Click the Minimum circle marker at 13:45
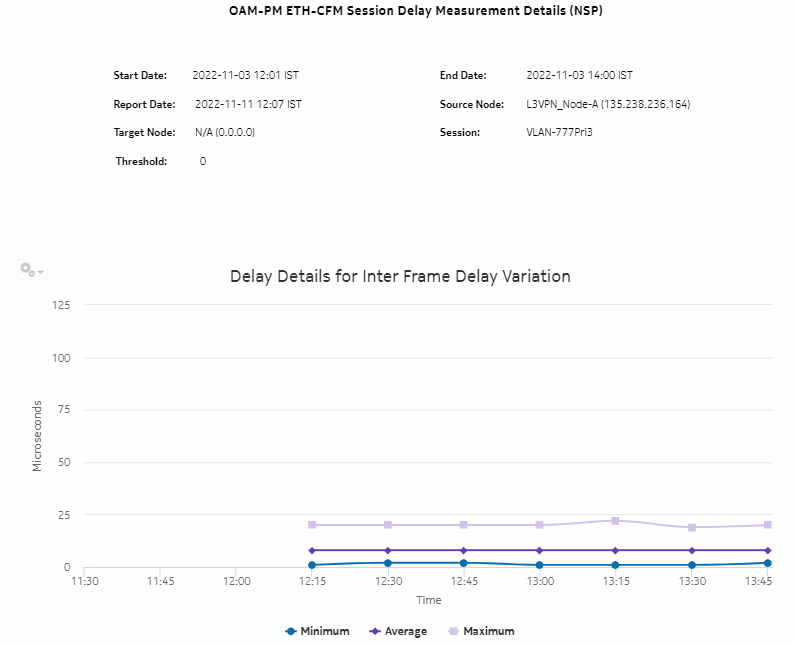The width and height of the screenshot is (794, 645). [767, 563]
